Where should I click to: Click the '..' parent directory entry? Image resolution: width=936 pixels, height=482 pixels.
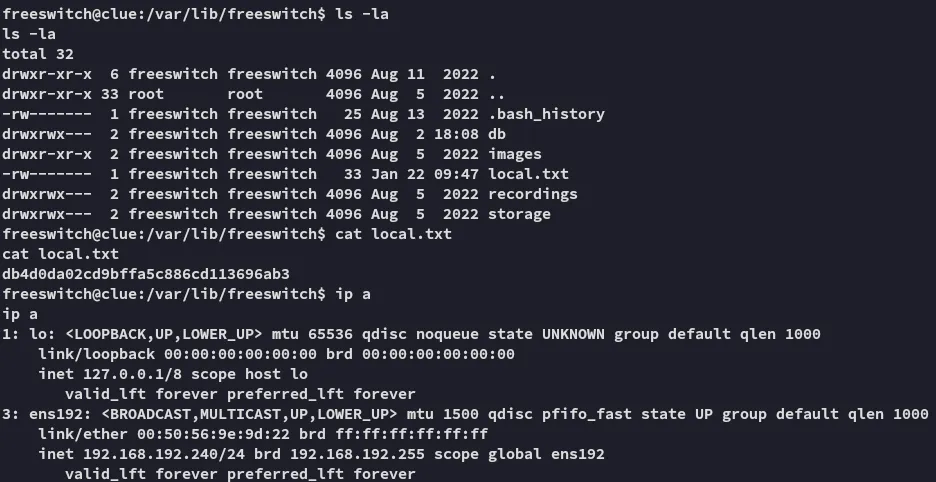coord(492,94)
